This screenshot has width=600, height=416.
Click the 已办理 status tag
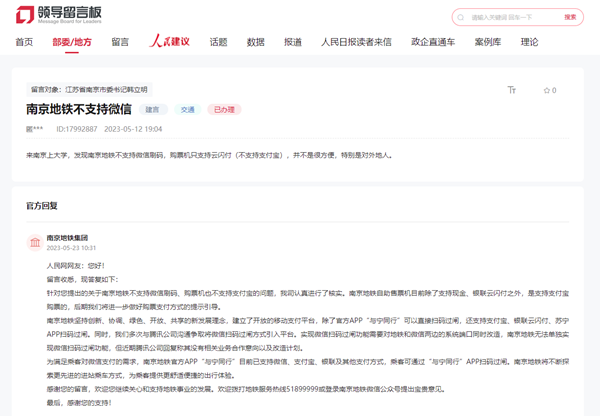pos(224,110)
